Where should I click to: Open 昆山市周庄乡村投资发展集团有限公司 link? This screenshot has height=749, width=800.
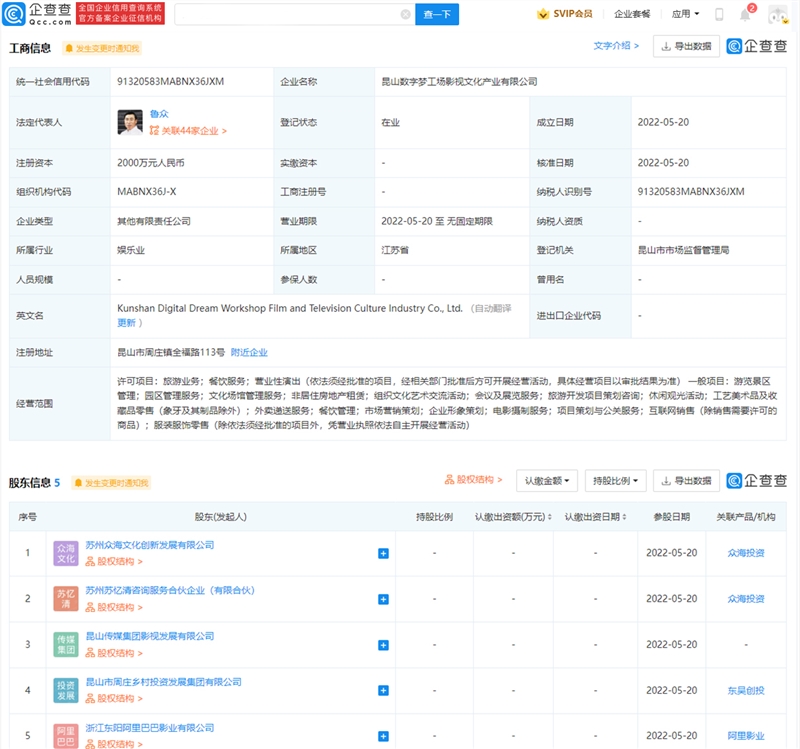pos(163,682)
